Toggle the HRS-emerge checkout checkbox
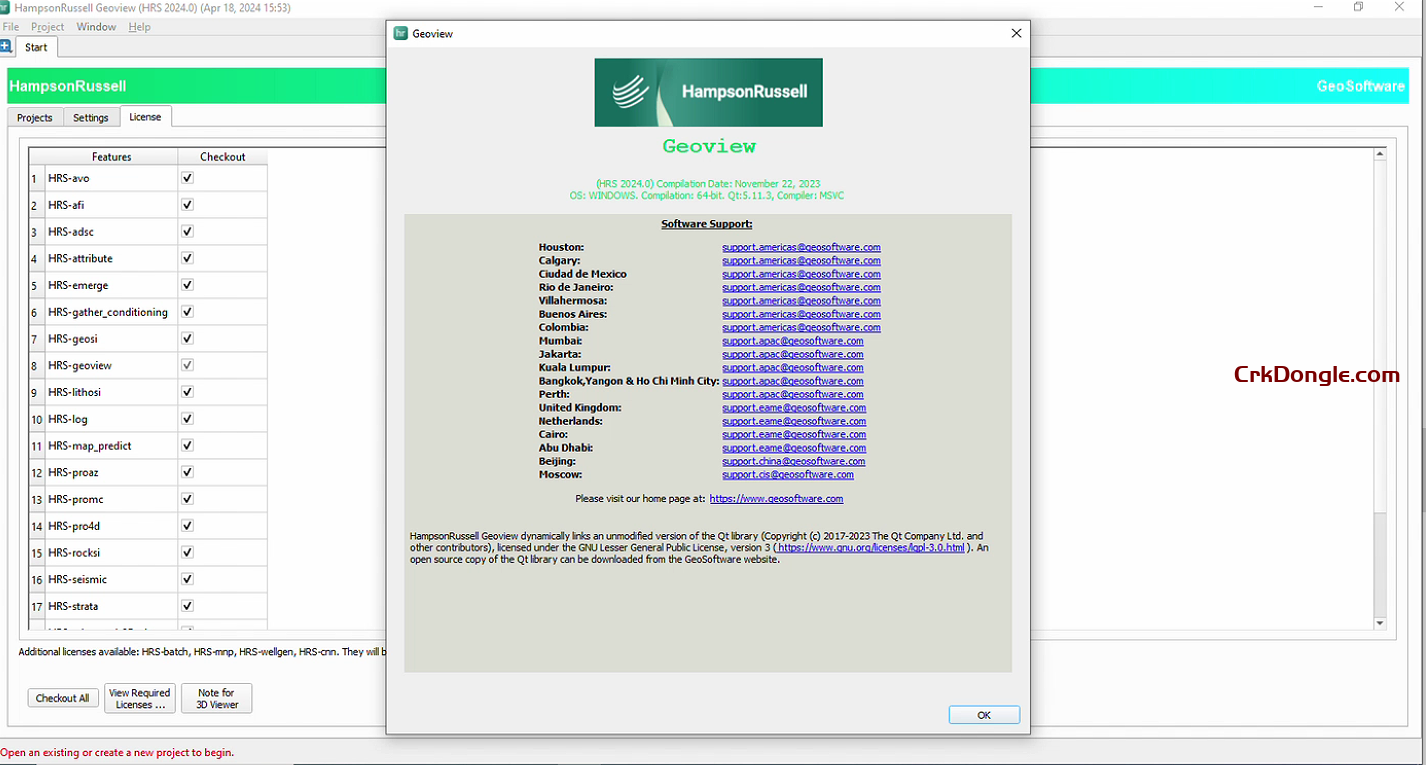The image size is (1426, 765). [x=187, y=285]
